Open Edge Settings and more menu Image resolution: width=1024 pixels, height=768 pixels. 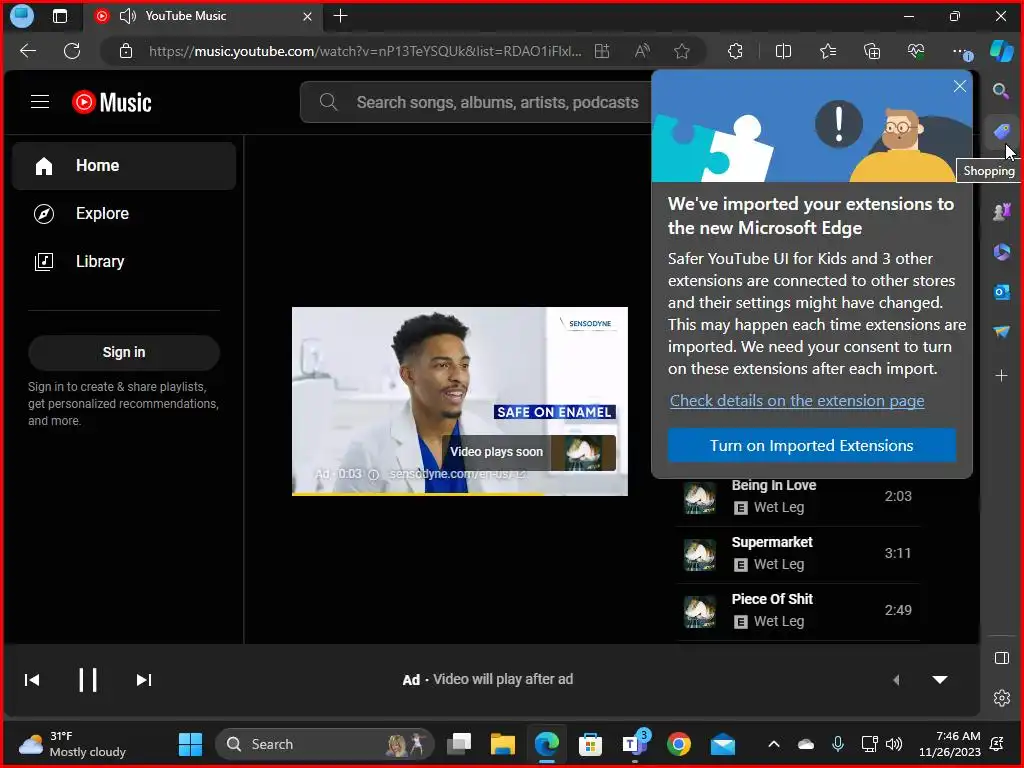point(961,51)
